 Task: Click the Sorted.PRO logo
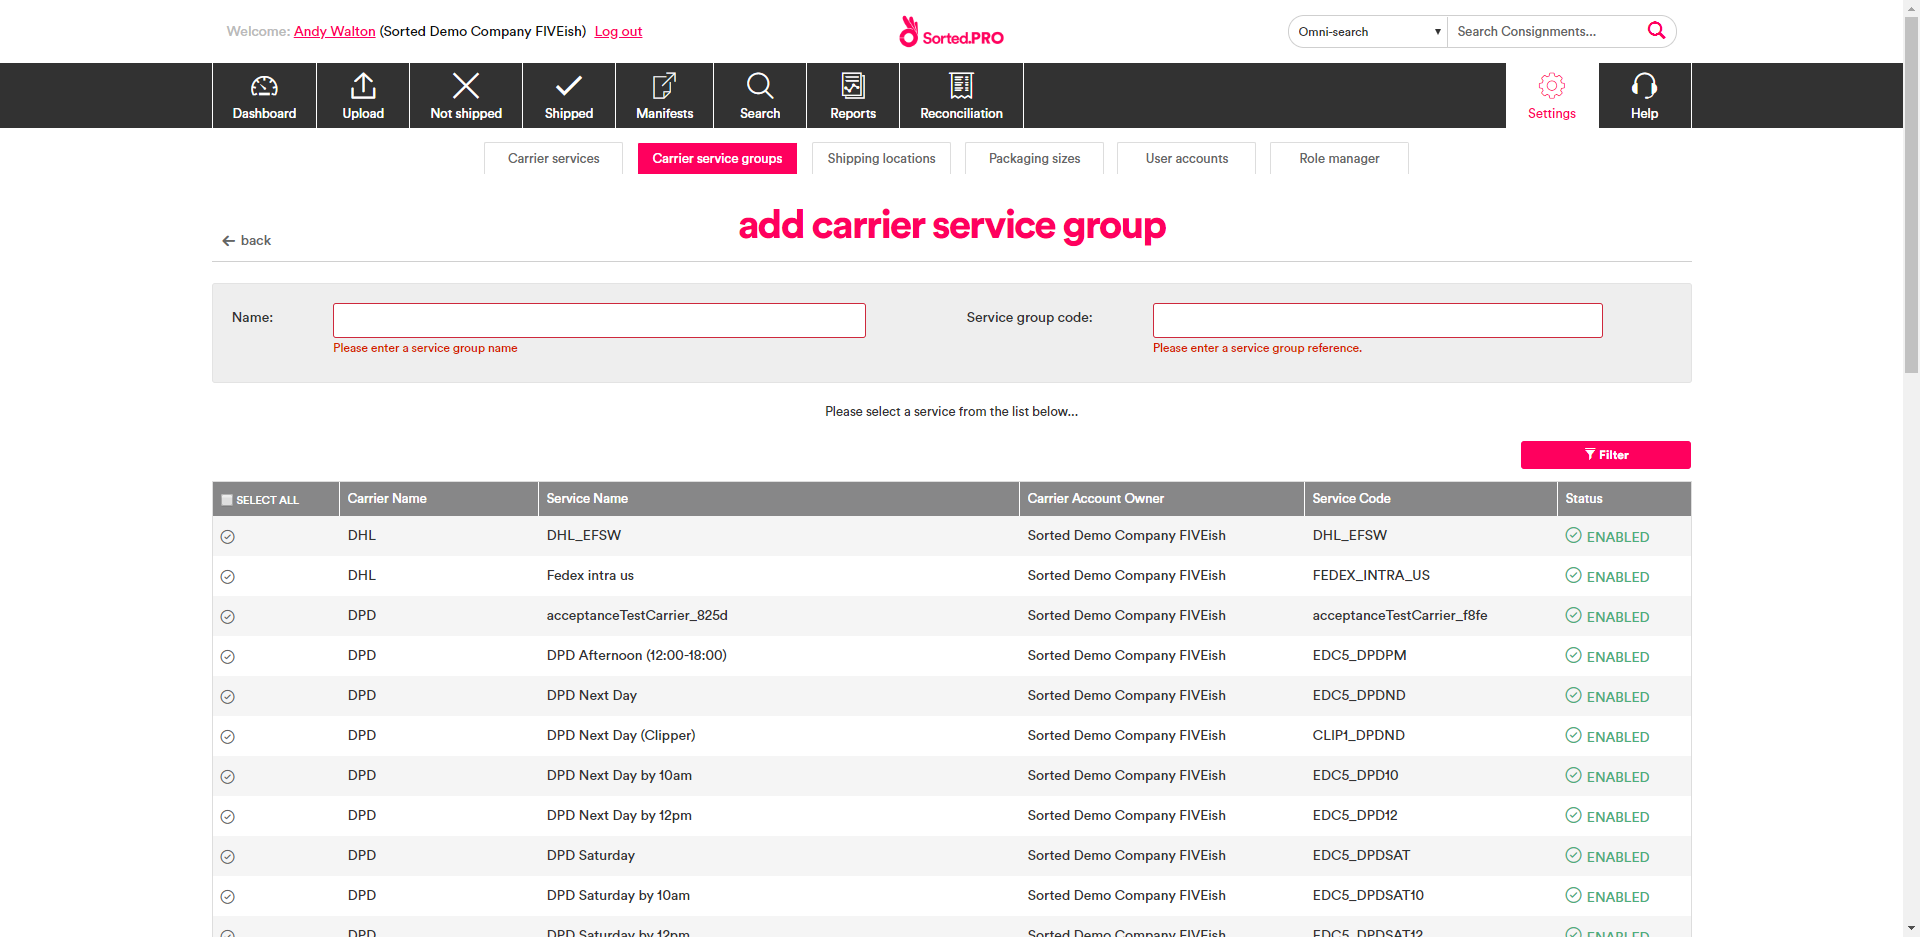tap(951, 31)
